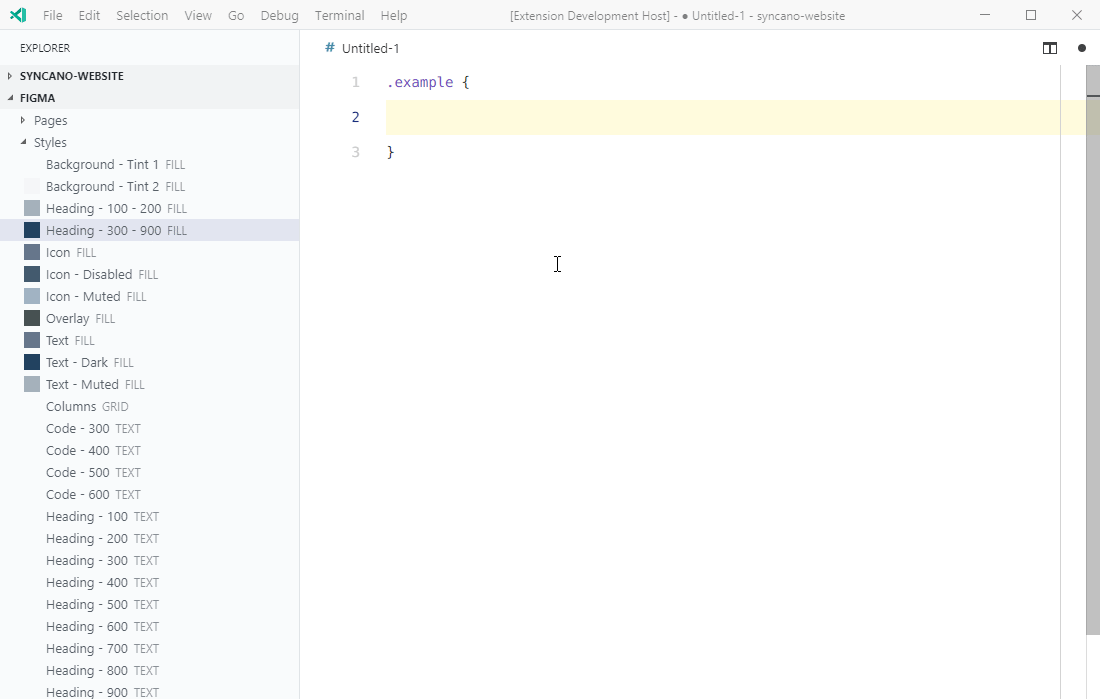Click the unsaved changes dot on the editor tab

(1081, 47)
